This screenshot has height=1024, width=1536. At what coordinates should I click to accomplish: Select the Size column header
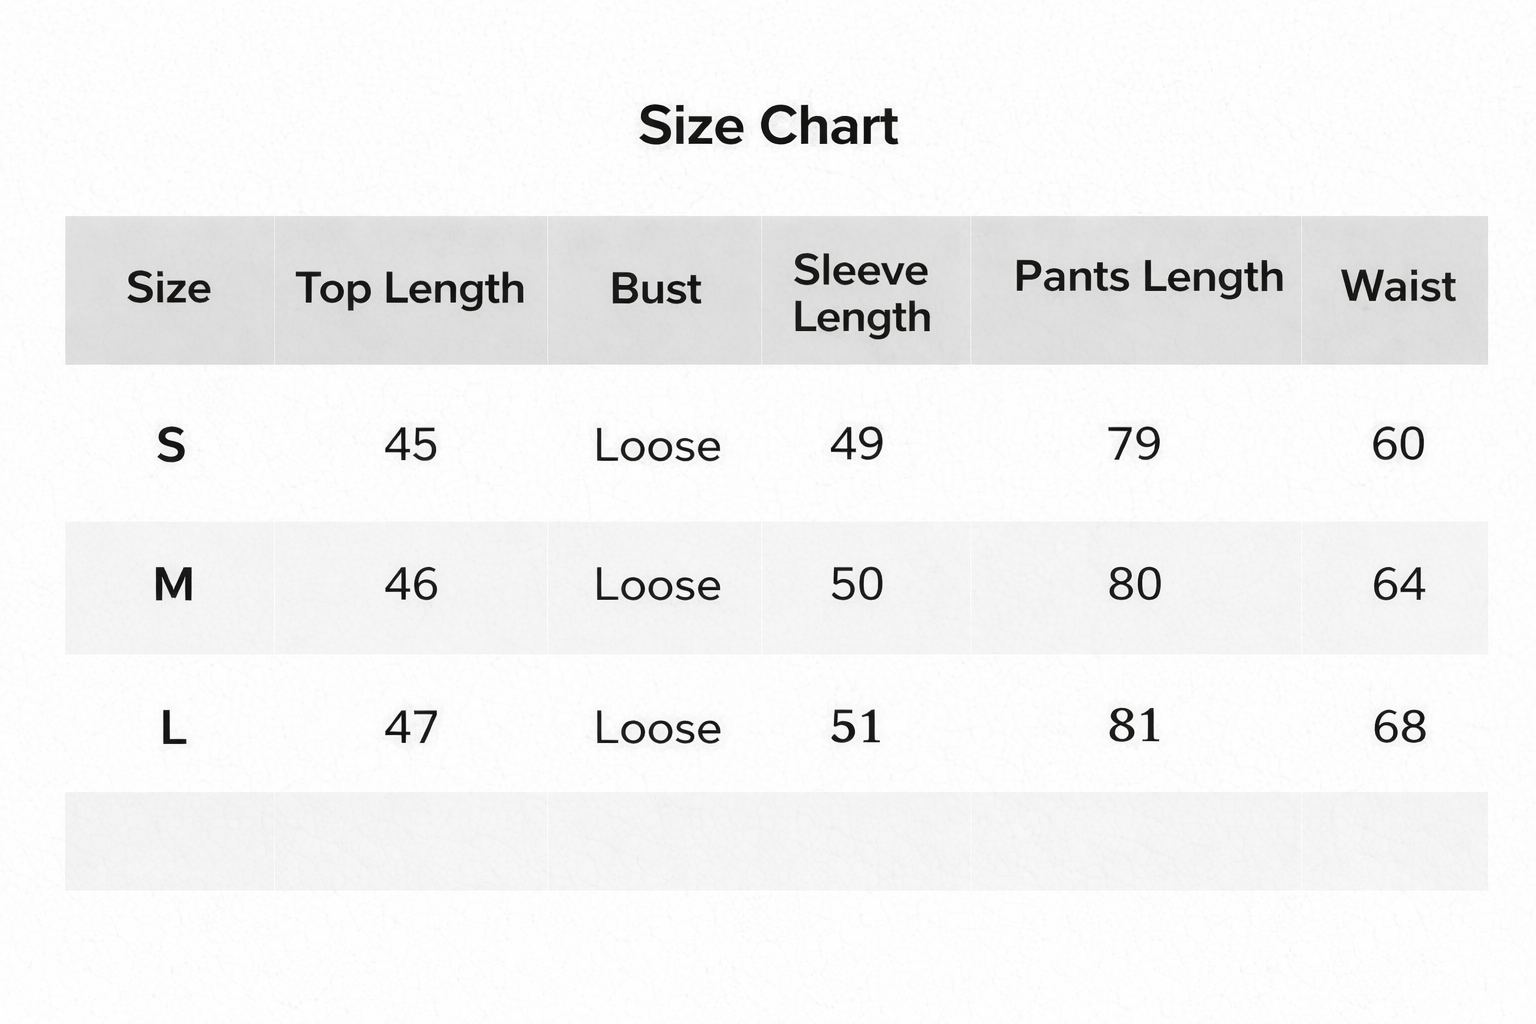pyautogui.click(x=169, y=288)
